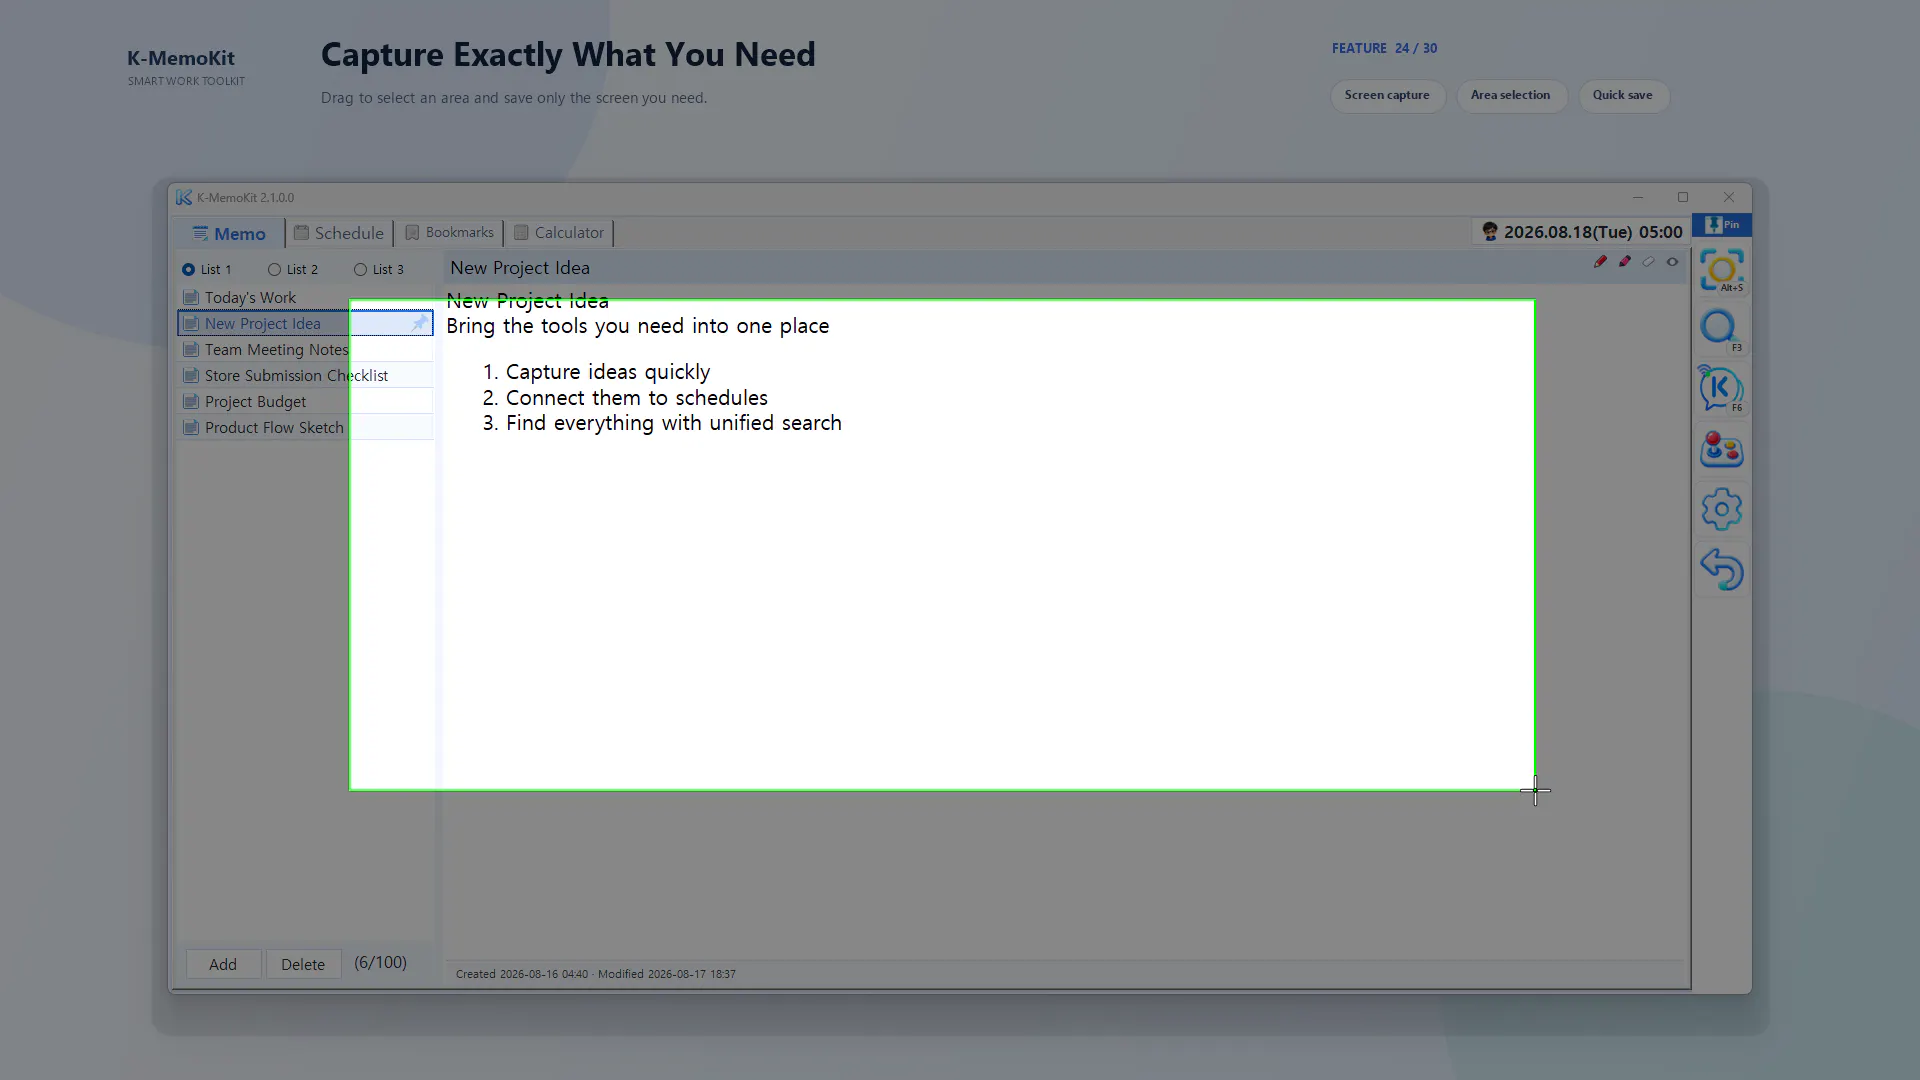Select the red pencil tool in memo header
Image resolution: width=1920 pixels, height=1080 pixels.
tap(1600, 262)
